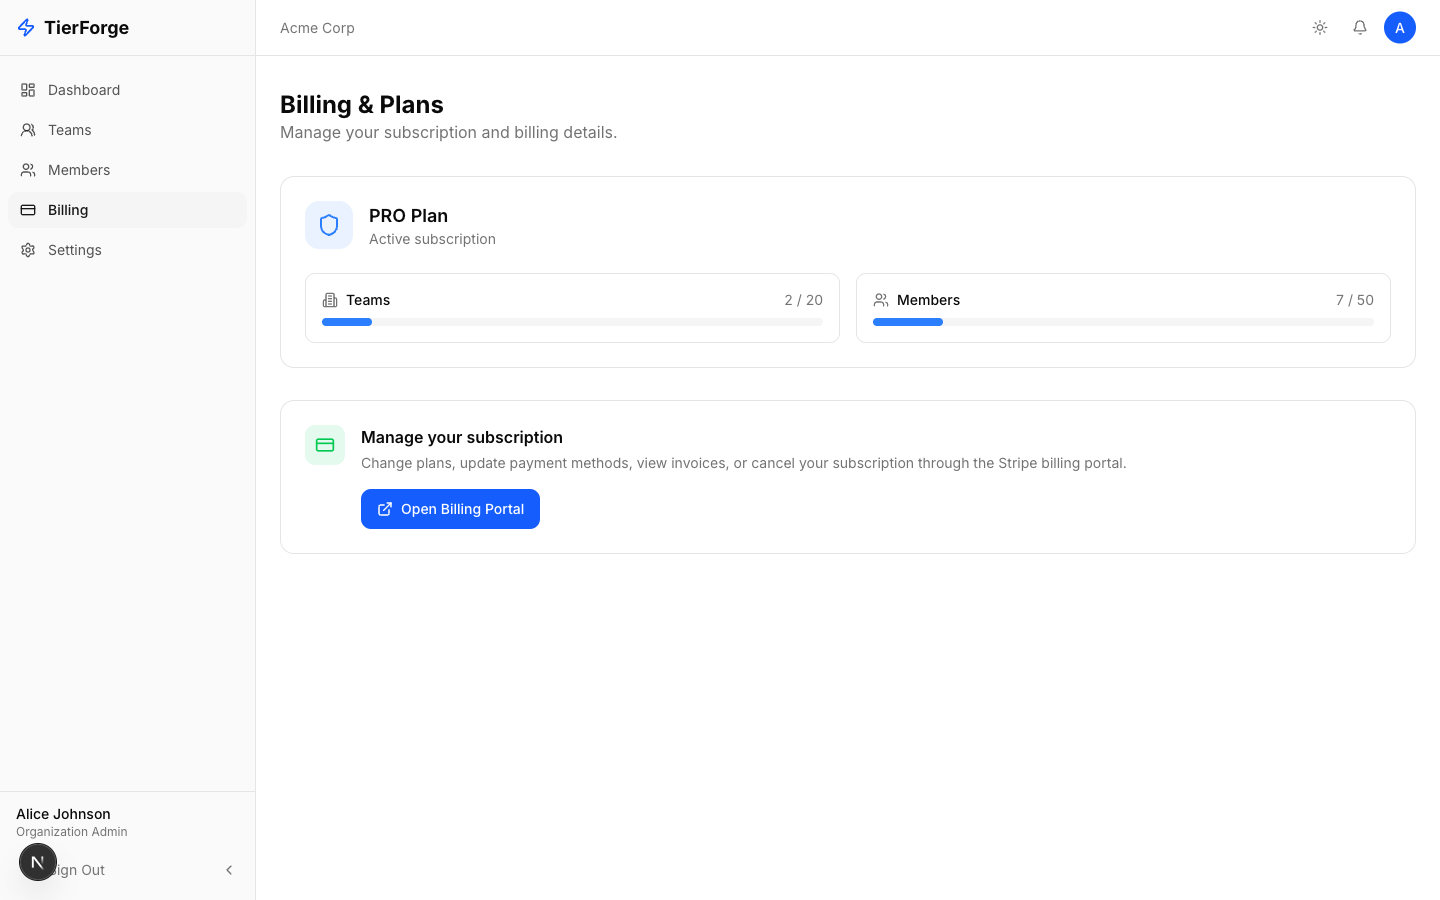
Task: Open the Settings page
Action: coord(127,250)
